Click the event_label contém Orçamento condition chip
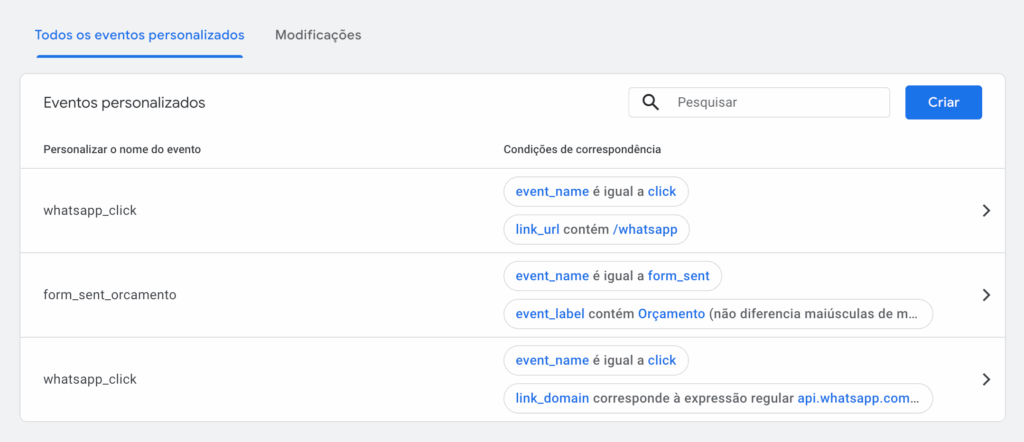 click(717, 314)
